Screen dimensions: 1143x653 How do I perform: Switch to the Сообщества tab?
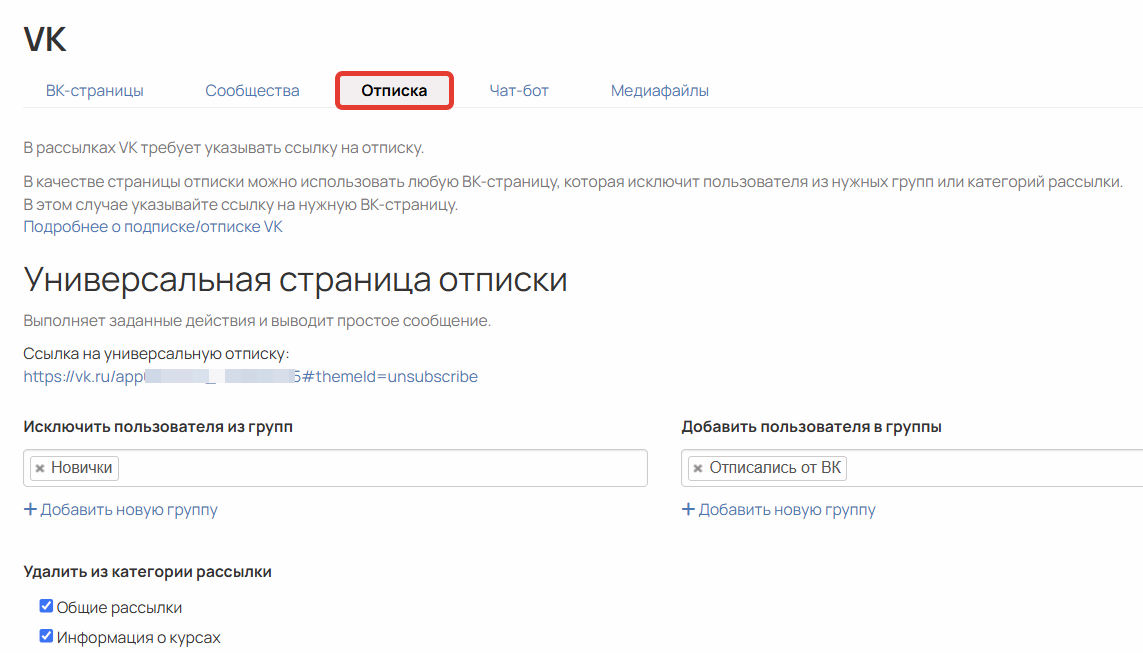click(x=252, y=90)
